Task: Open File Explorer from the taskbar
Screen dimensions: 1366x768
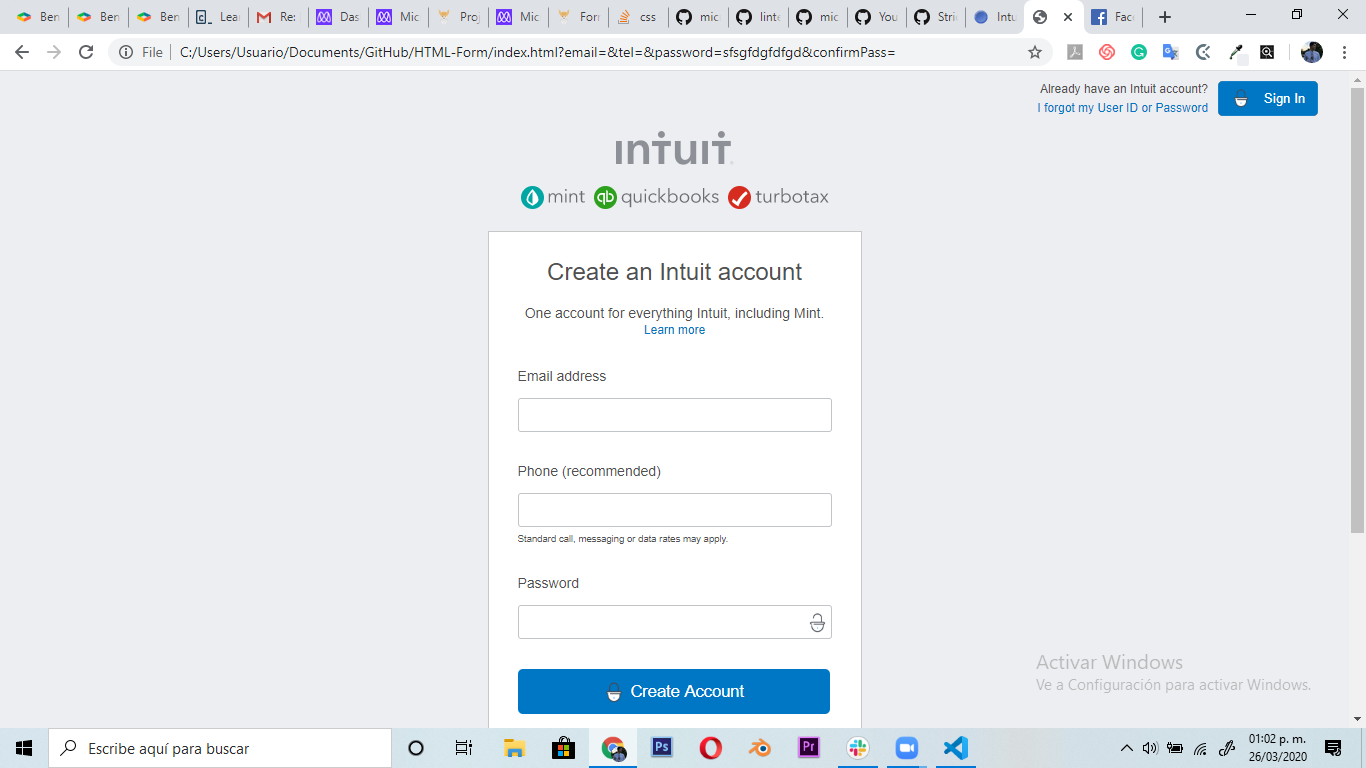Action: tap(514, 748)
